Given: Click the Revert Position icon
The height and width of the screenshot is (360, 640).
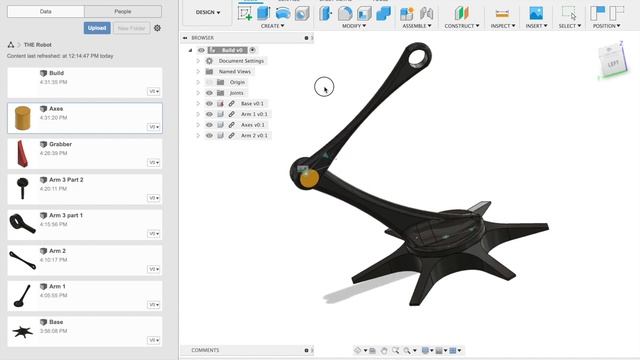Looking at the screenshot, I should tap(616, 13).
